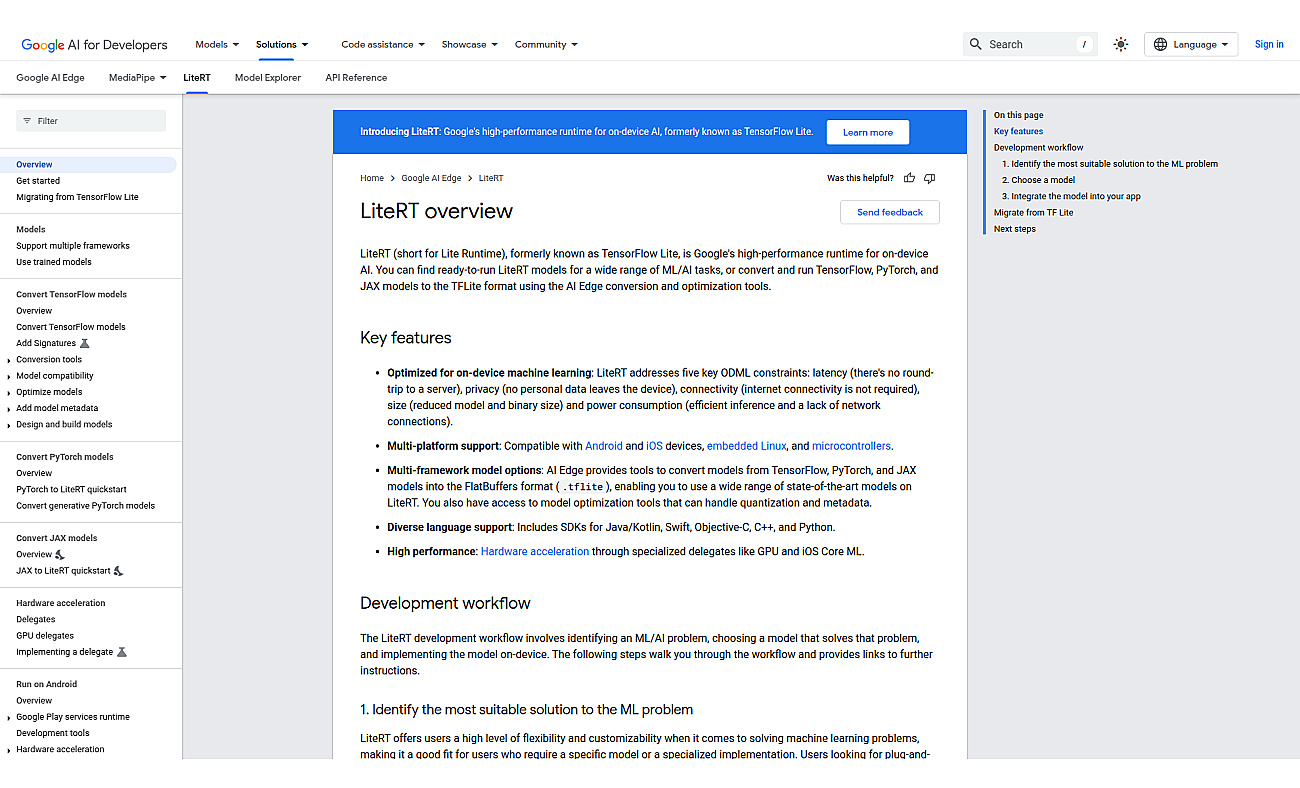Expand Design and build models section

click(9, 425)
